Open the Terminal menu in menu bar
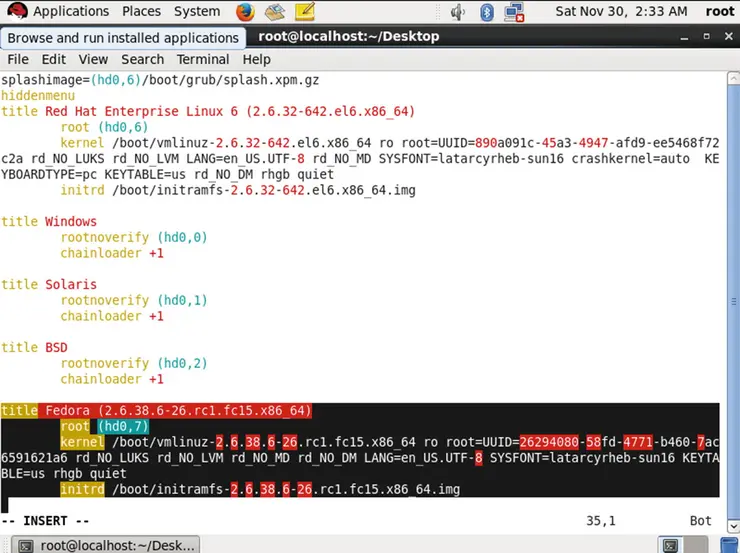 [x=203, y=59]
